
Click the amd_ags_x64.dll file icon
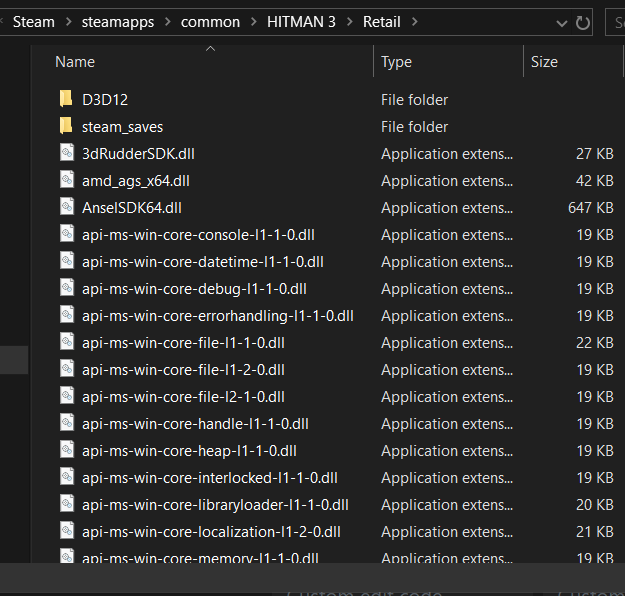click(x=67, y=179)
